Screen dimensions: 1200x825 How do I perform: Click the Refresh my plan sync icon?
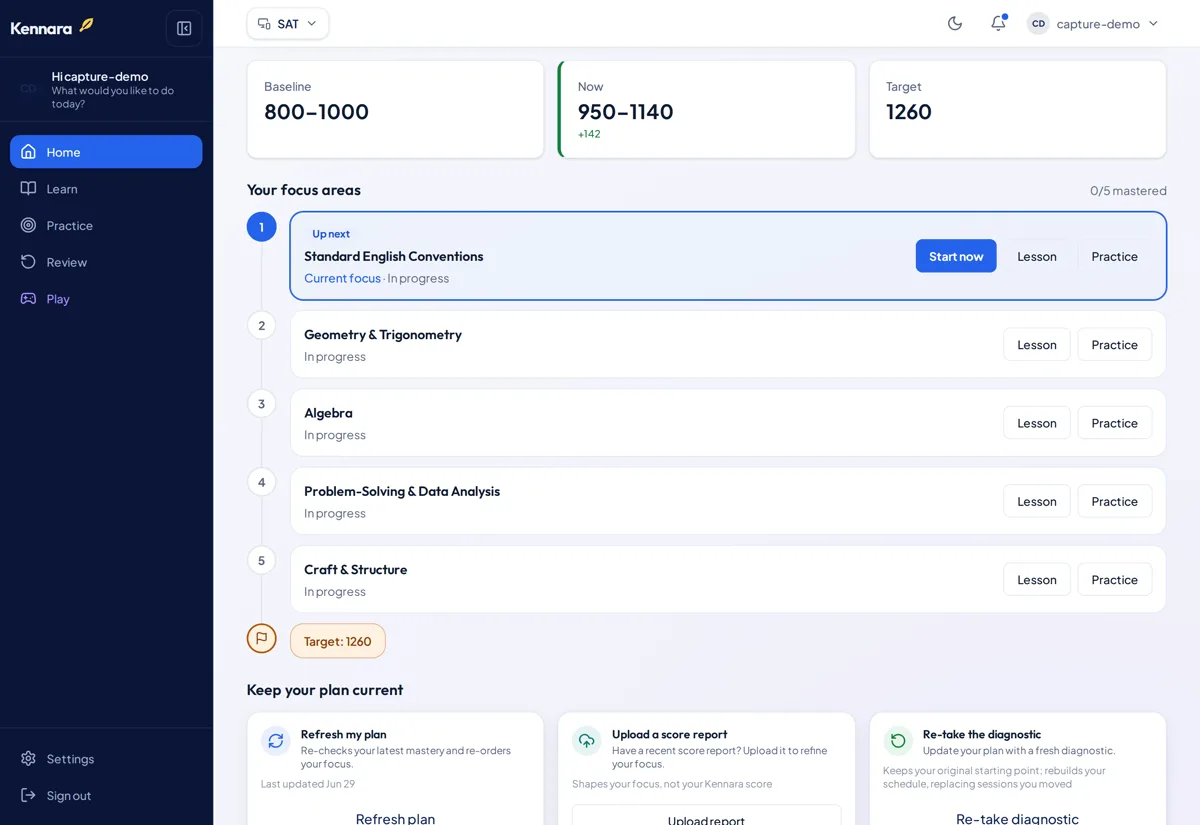(x=276, y=741)
